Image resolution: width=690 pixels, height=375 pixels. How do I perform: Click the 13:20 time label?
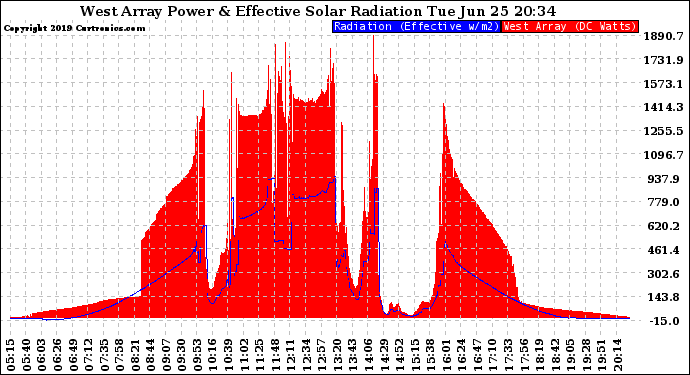click(x=338, y=355)
